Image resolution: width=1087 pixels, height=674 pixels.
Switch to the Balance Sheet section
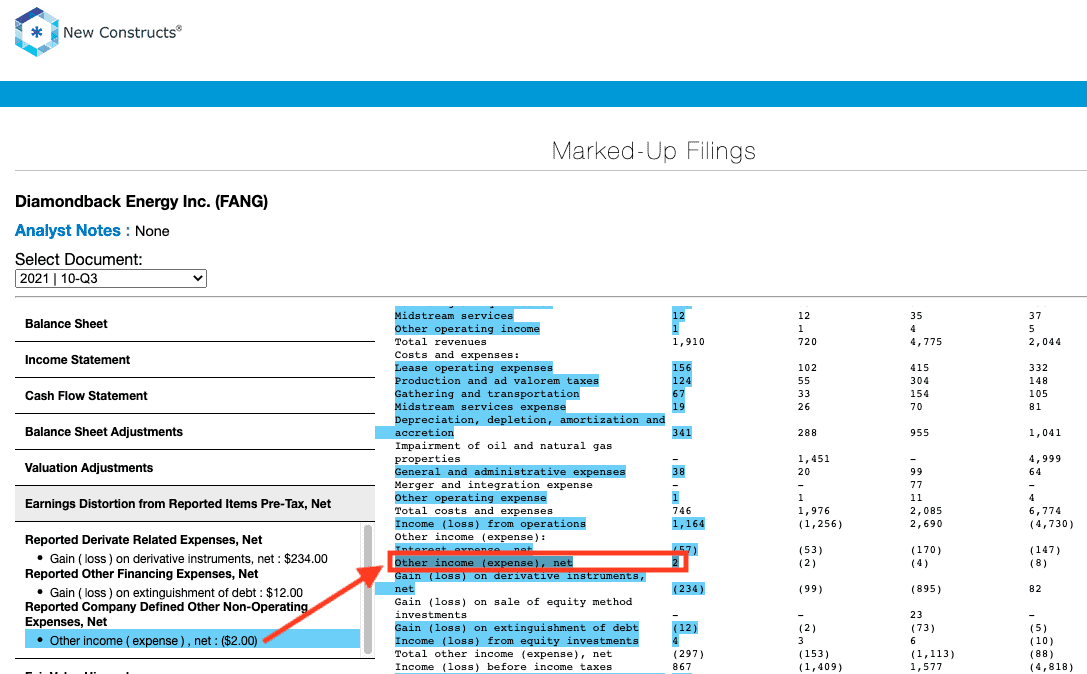pyautogui.click(x=66, y=324)
